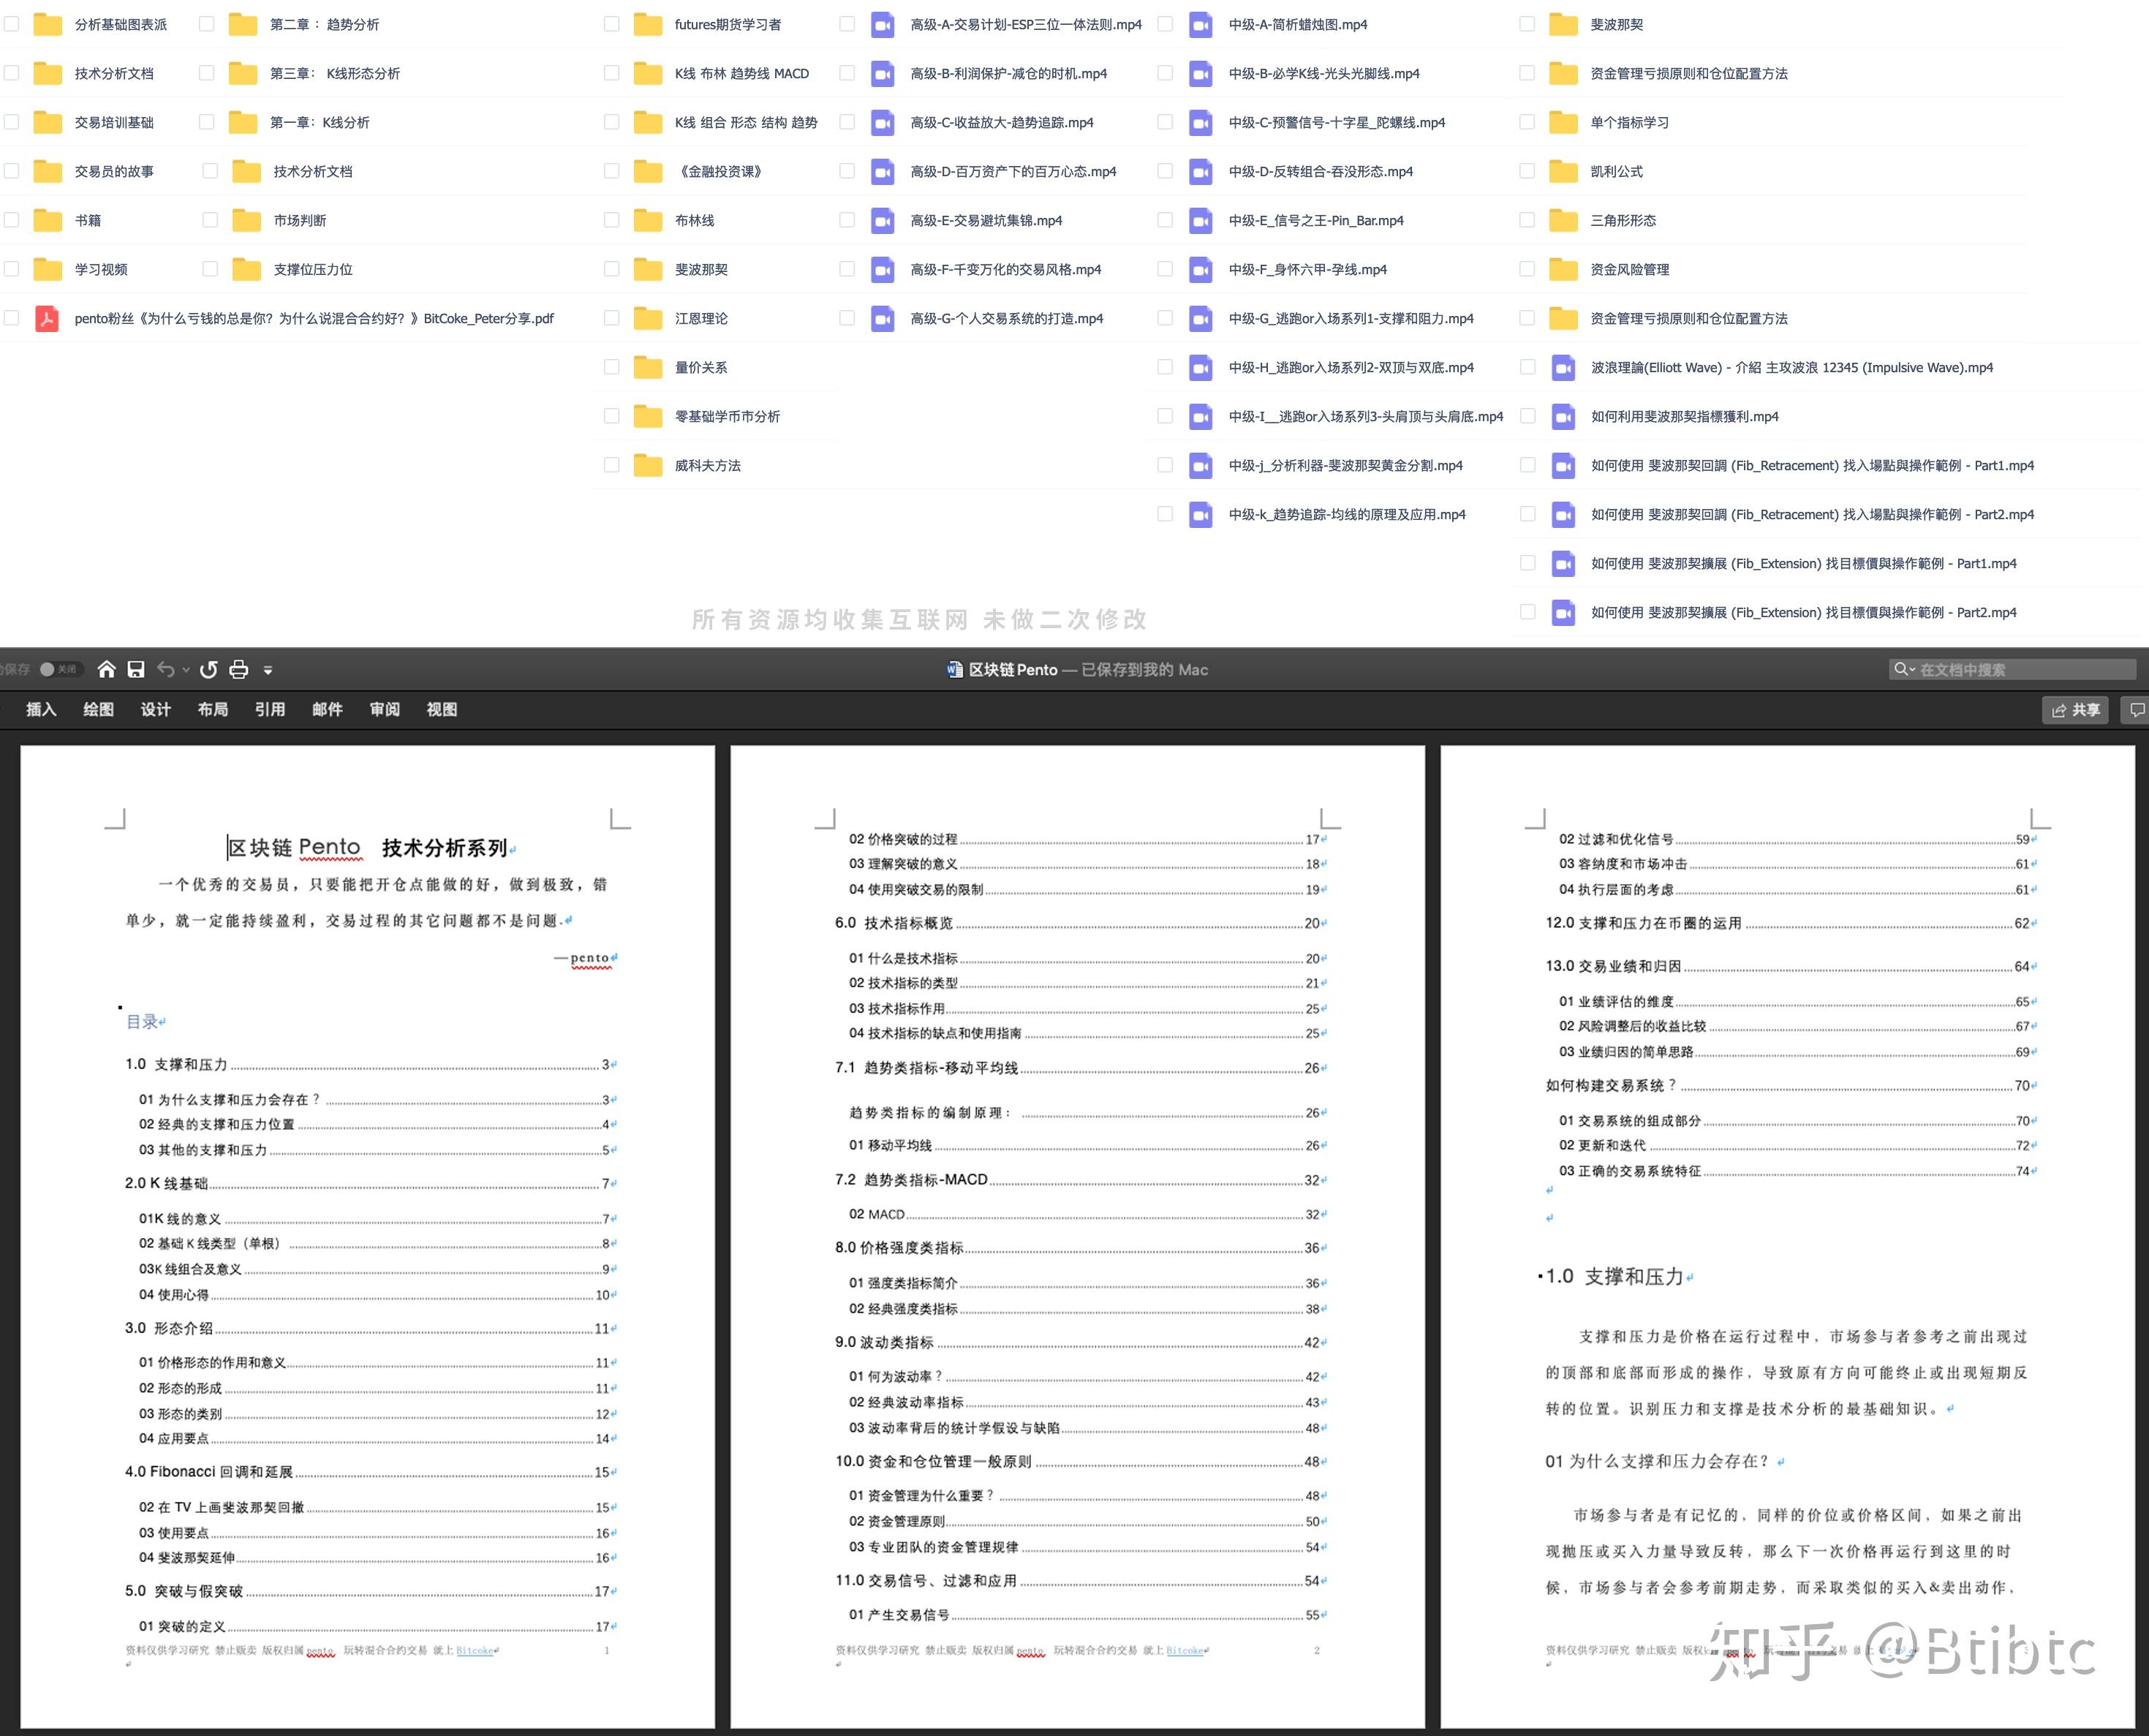Click the heading 1.0 支撑和压力 on page 3
This screenshot has width=2149, height=1736.
pyautogui.click(x=1615, y=1277)
